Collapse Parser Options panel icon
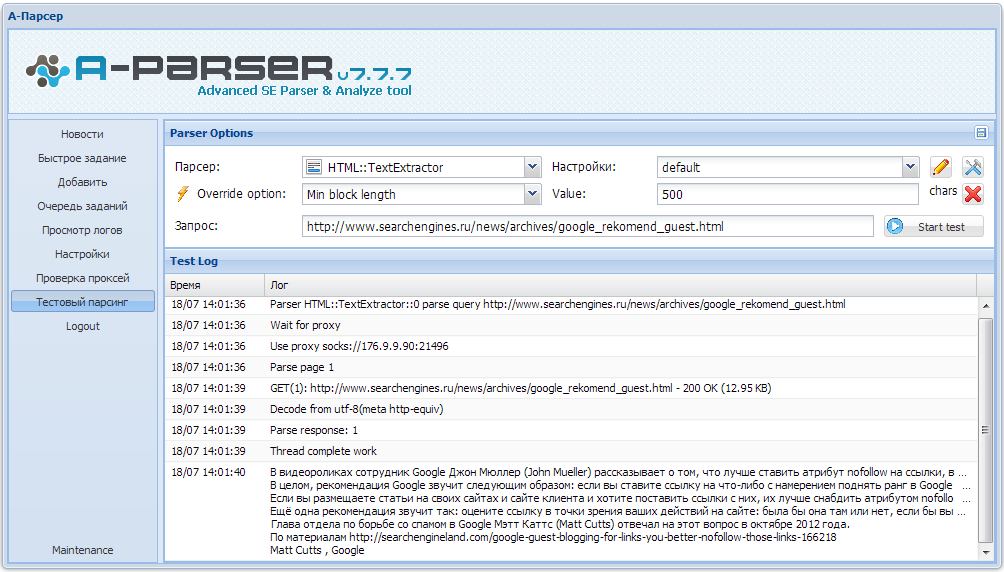 click(980, 133)
